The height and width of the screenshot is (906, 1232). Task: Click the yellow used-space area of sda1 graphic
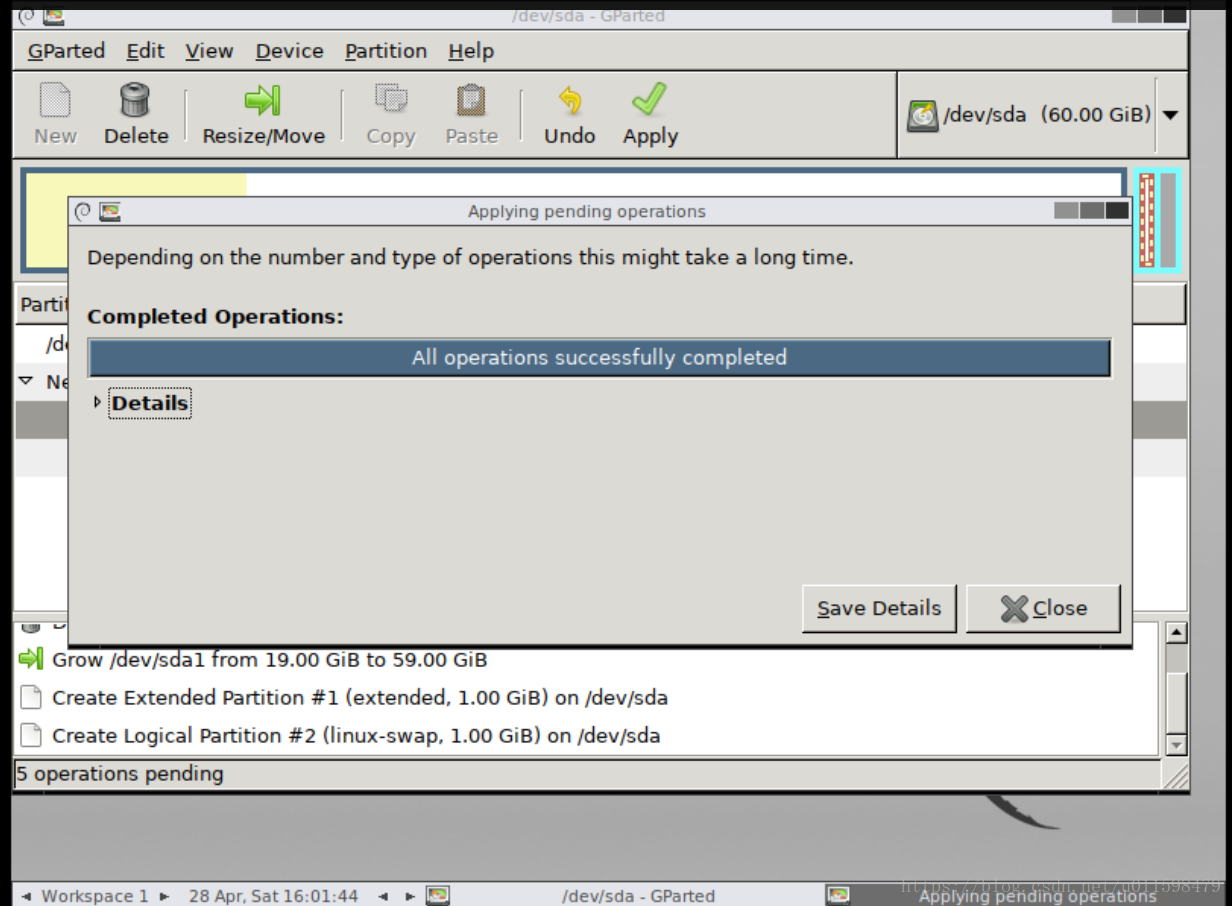137,185
